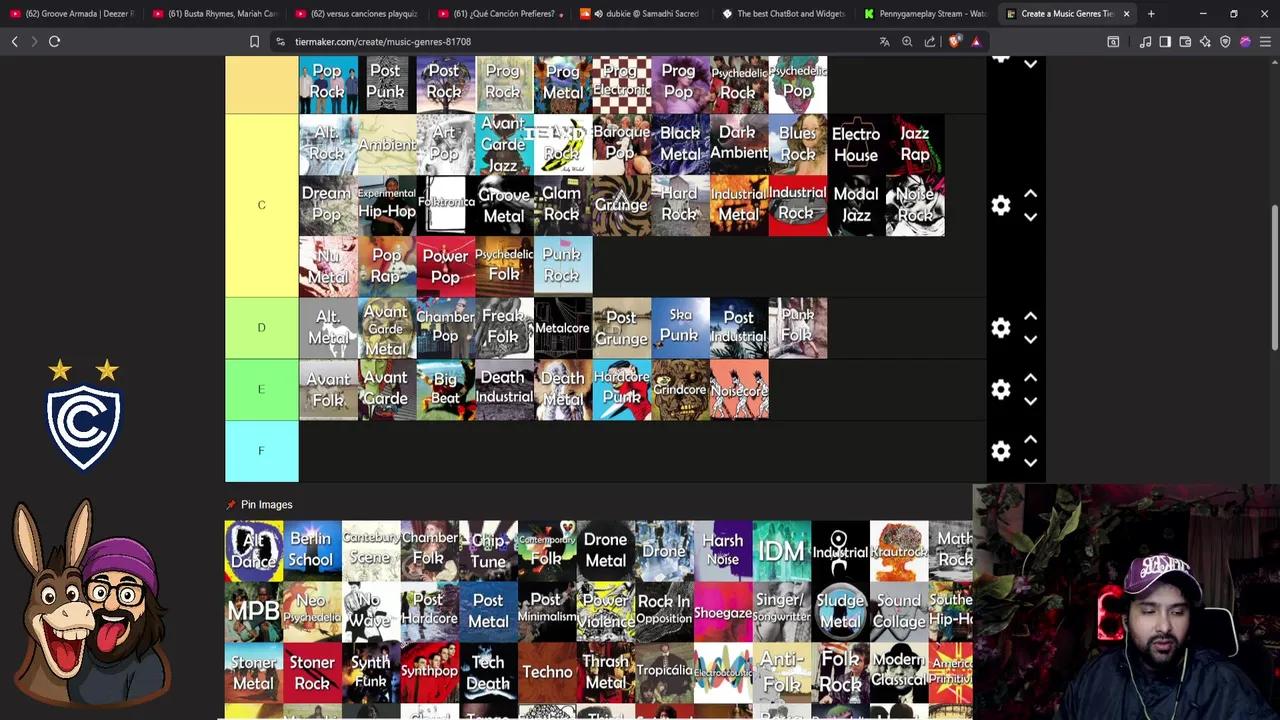Screen dimensions: 1280x720
Task: Open a new browser tab with plus
Action: [1151, 14]
